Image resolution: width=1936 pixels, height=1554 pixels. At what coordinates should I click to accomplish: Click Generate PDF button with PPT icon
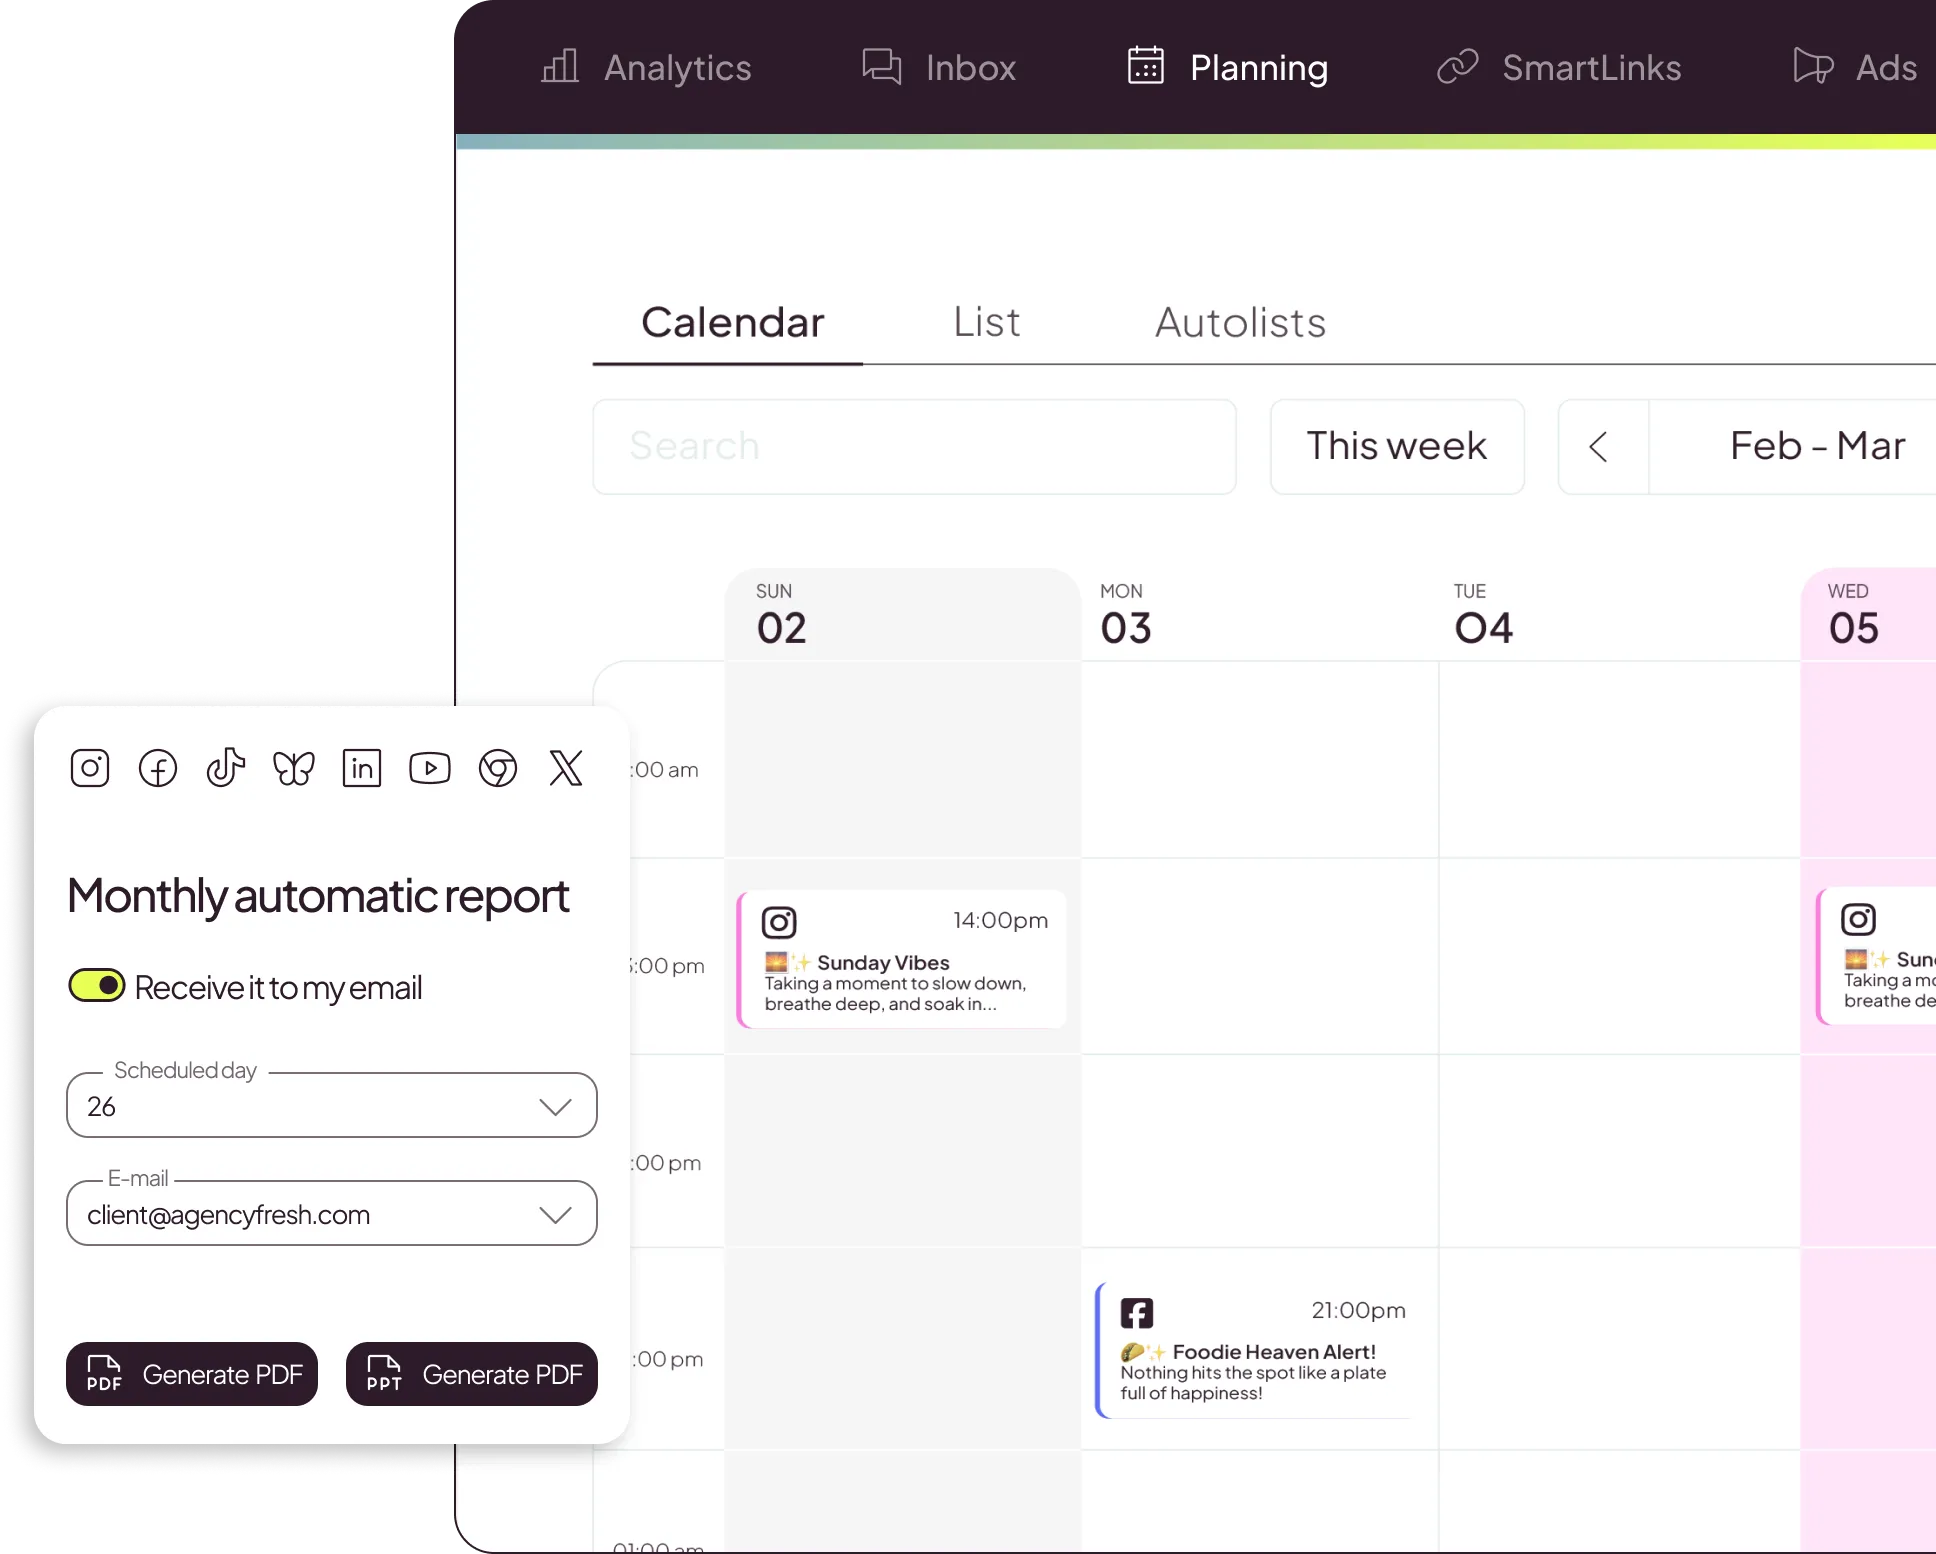click(472, 1374)
